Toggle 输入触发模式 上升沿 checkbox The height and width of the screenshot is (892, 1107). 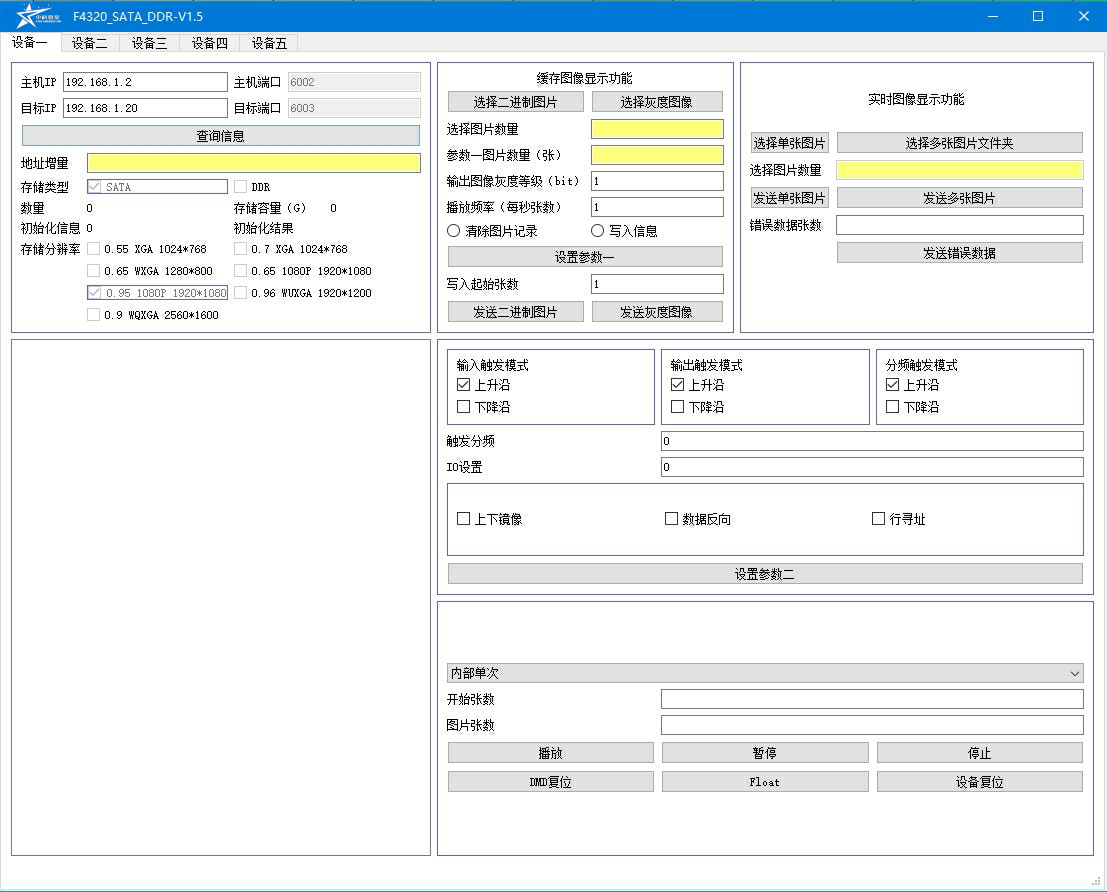[x=463, y=384]
